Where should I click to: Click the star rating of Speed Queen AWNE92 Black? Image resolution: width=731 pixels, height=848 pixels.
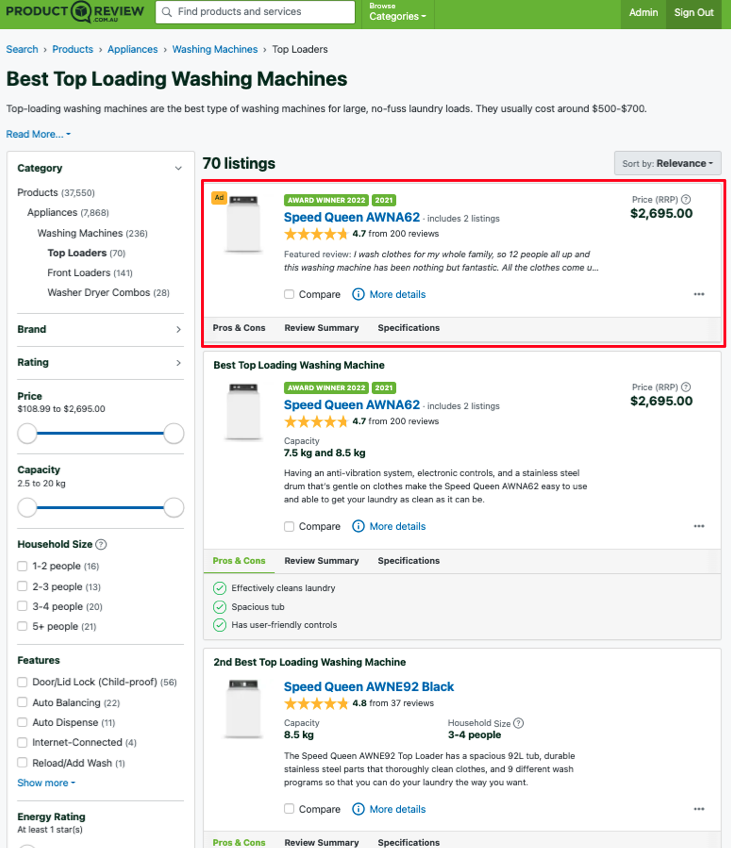[x=316, y=703]
